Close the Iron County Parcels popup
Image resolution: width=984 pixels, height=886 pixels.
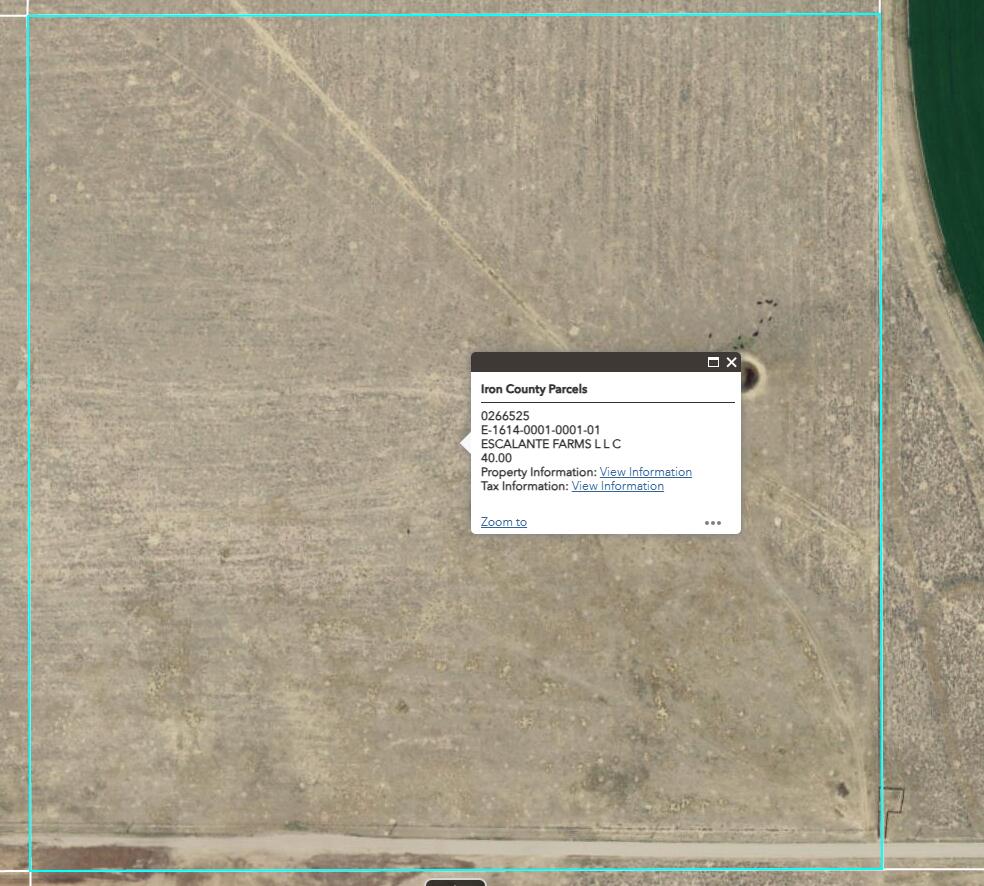tap(731, 362)
